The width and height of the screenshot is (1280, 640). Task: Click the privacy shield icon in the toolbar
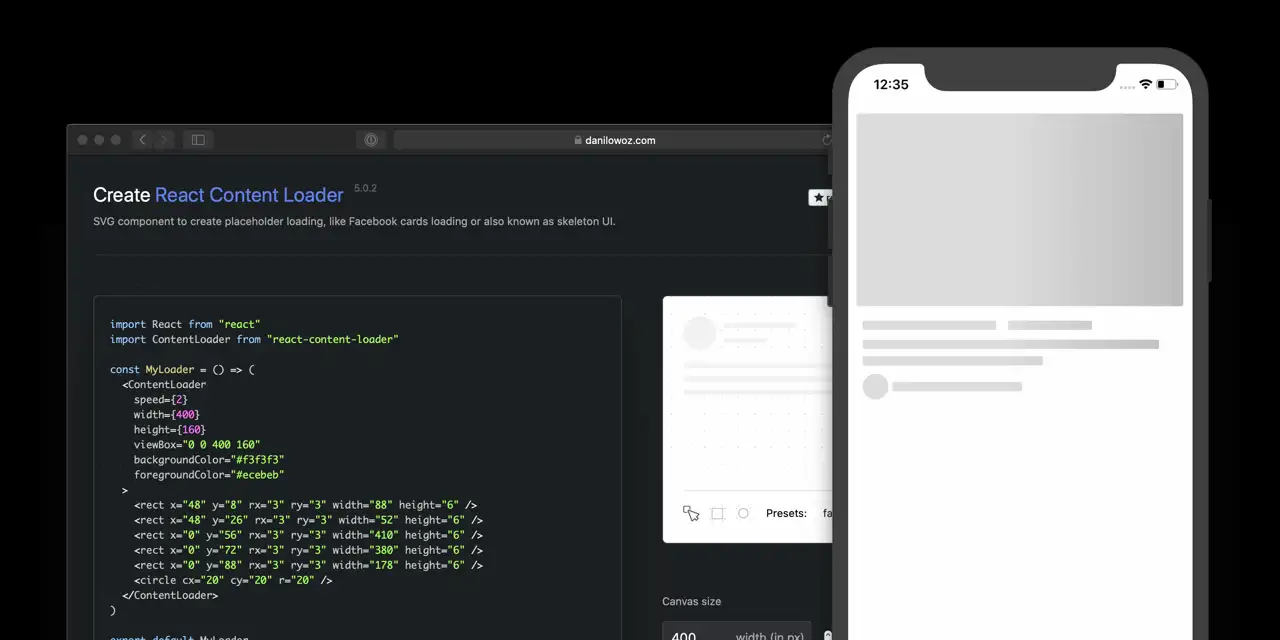pos(371,140)
